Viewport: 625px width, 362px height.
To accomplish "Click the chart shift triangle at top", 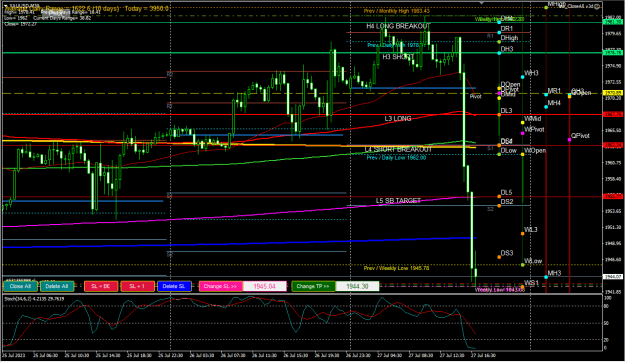I will [x=482, y=3].
